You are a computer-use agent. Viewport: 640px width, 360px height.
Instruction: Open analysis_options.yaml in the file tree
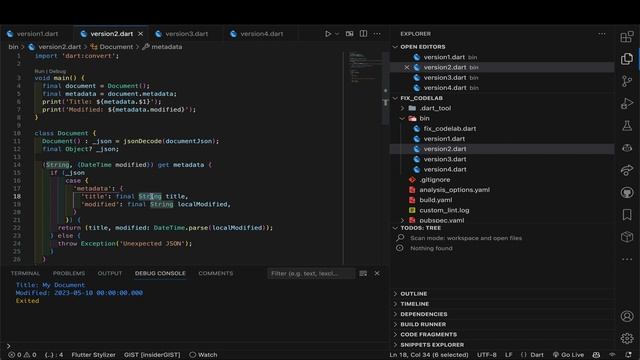tap(454, 190)
